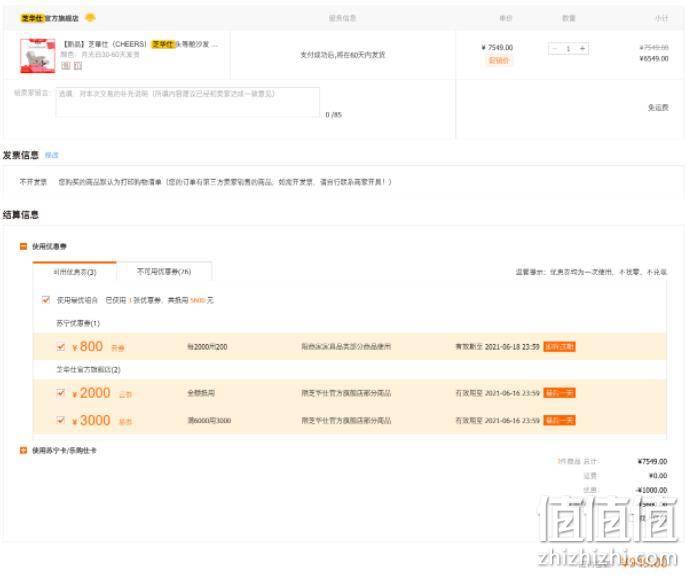Viewport: 687px width, 575px height.
Task: Switch to the available coupons (3) tab
Action: [x=74, y=272]
